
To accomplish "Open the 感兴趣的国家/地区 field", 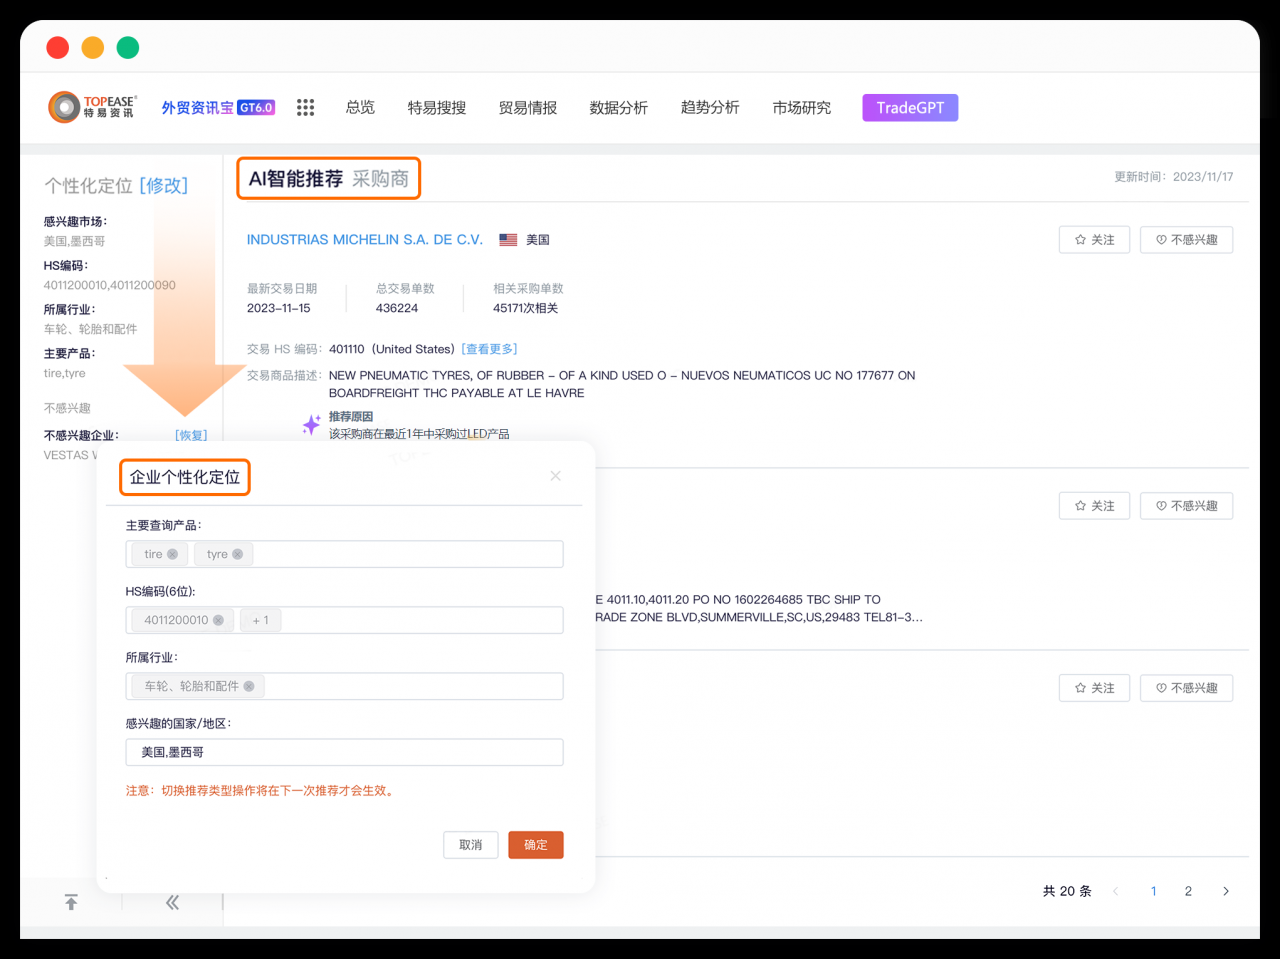I will pyautogui.click(x=345, y=752).
